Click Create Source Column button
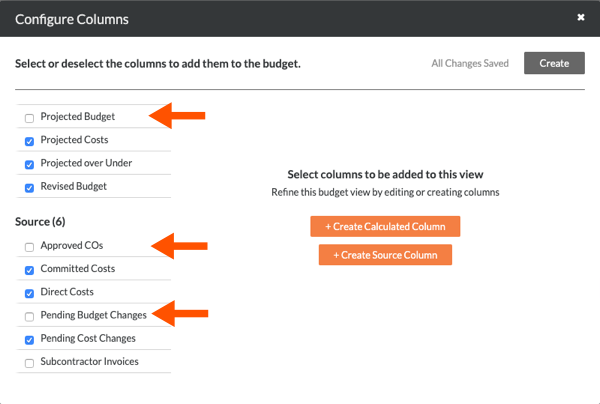 [x=385, y=255]
